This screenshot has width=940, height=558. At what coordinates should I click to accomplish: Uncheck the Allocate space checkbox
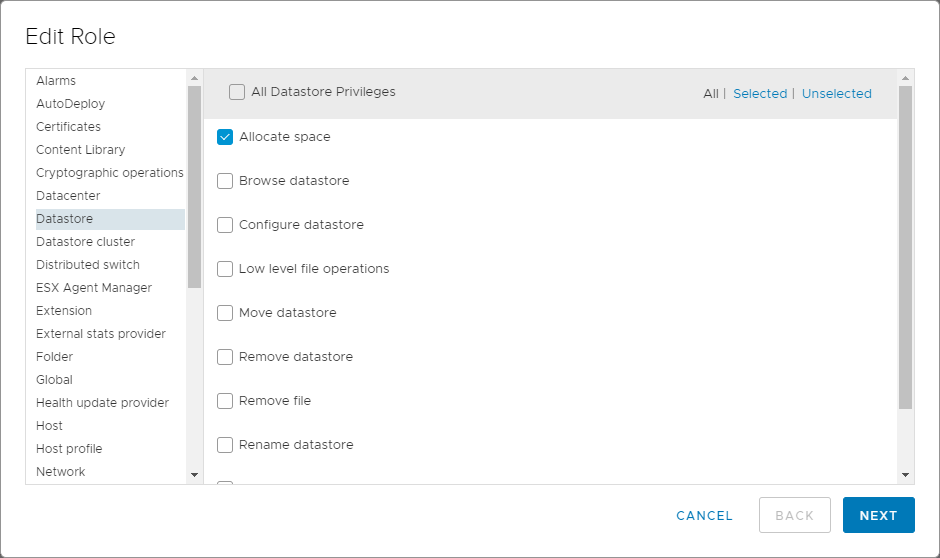(225, 137)
